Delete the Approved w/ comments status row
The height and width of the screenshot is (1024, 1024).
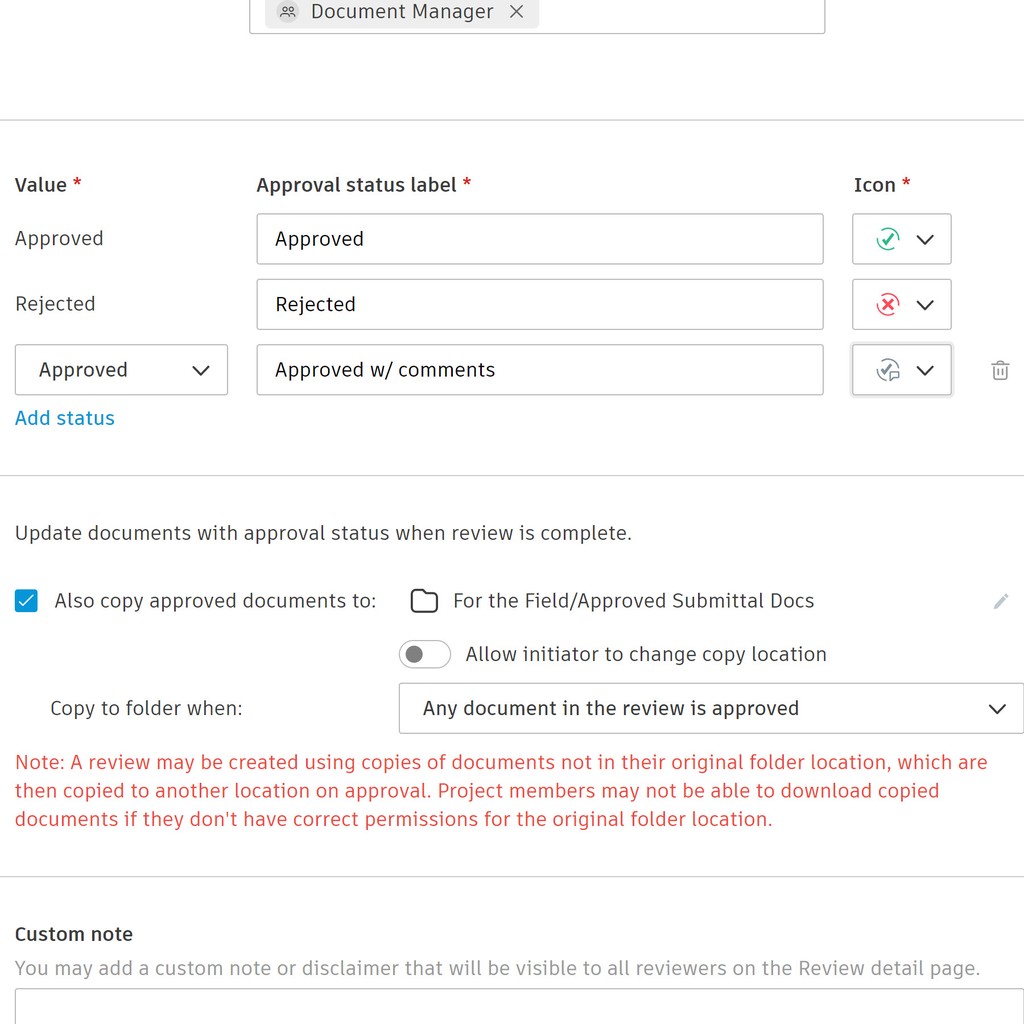pyautogui.click(x=1000, y=370)
